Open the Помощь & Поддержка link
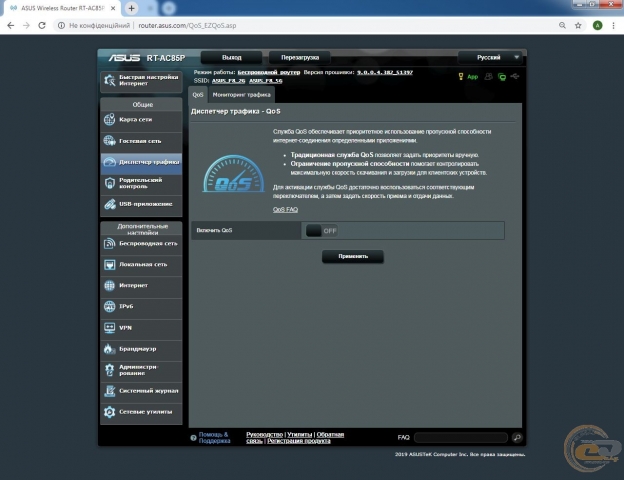 tap(214, 438)
